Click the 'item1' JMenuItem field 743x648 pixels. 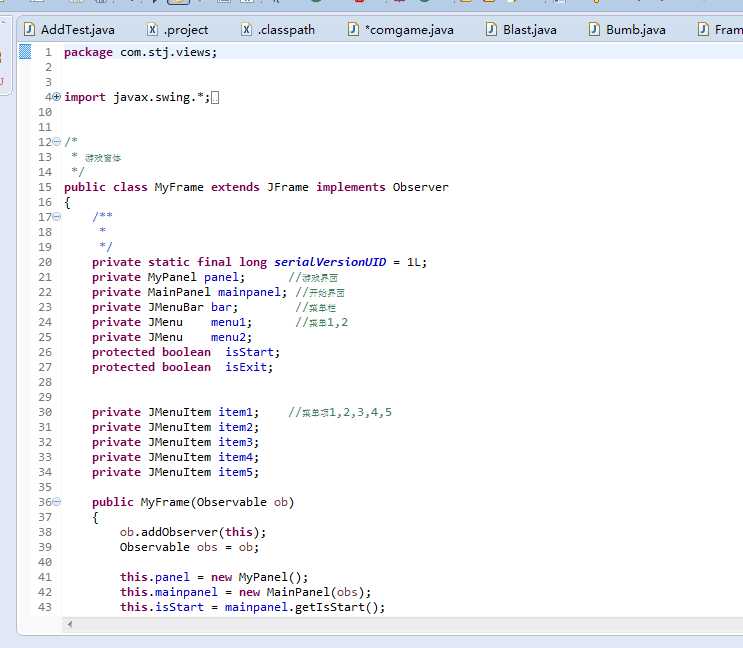click(235, 412)
